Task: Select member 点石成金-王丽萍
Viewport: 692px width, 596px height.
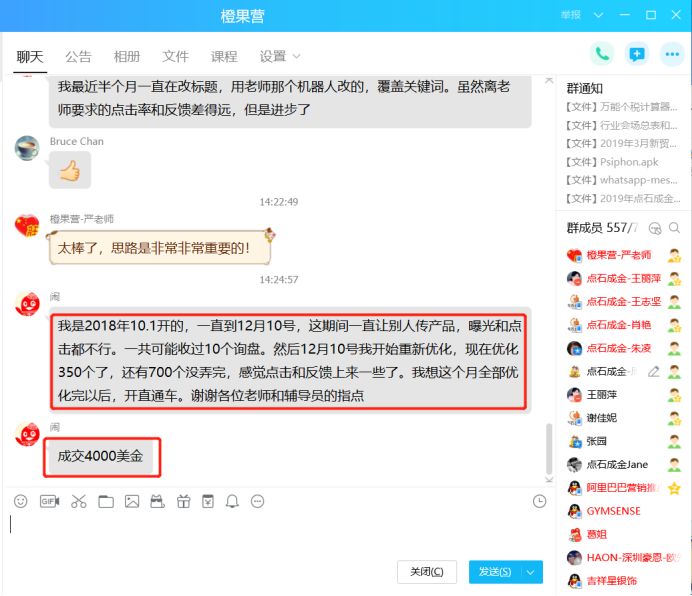Action: [623, 278]
